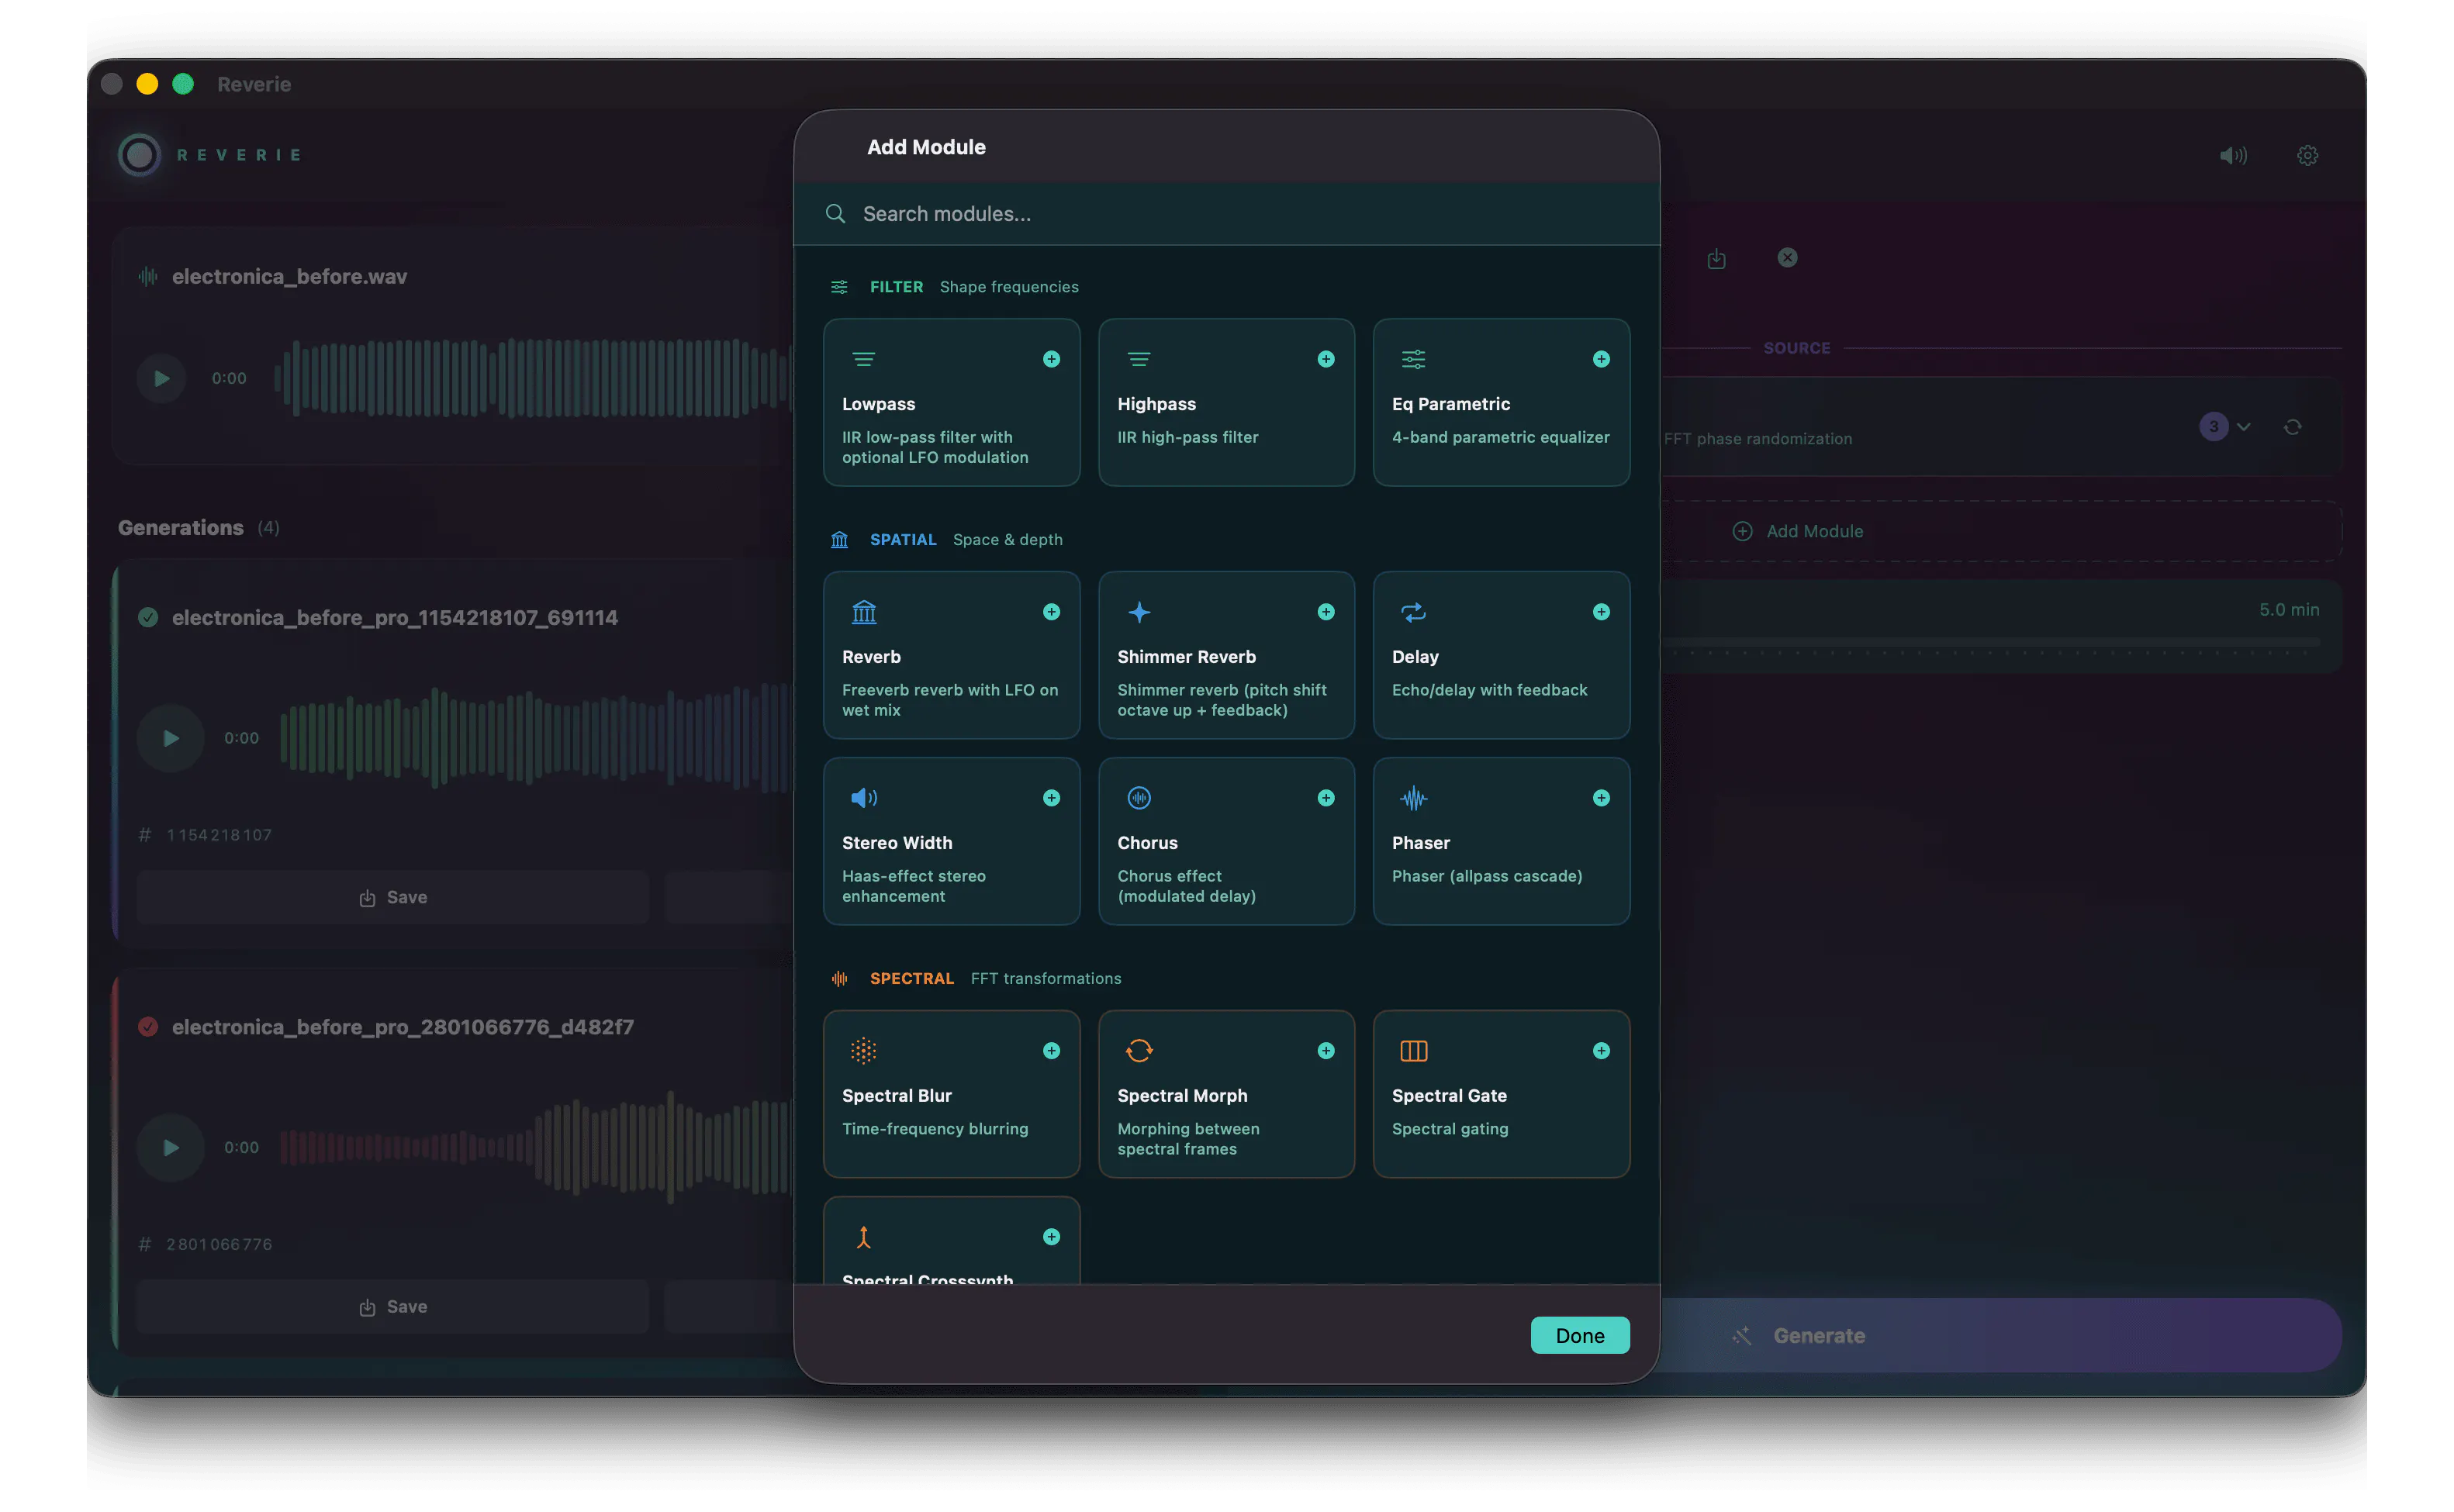Add Spectral Crosssynth via its plus icon
2454x1512 pixels.
[1051, 1237]
